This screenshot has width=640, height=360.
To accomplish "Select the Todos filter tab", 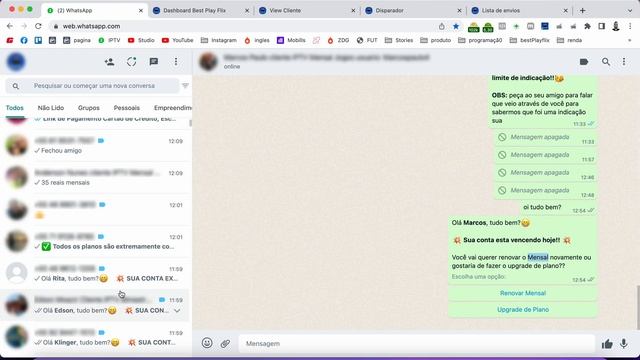I will click(x=15, y=108).
